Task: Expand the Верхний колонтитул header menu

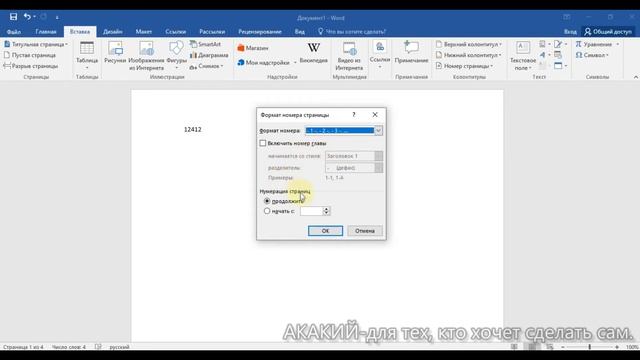Action: click(x=469, y=44)
